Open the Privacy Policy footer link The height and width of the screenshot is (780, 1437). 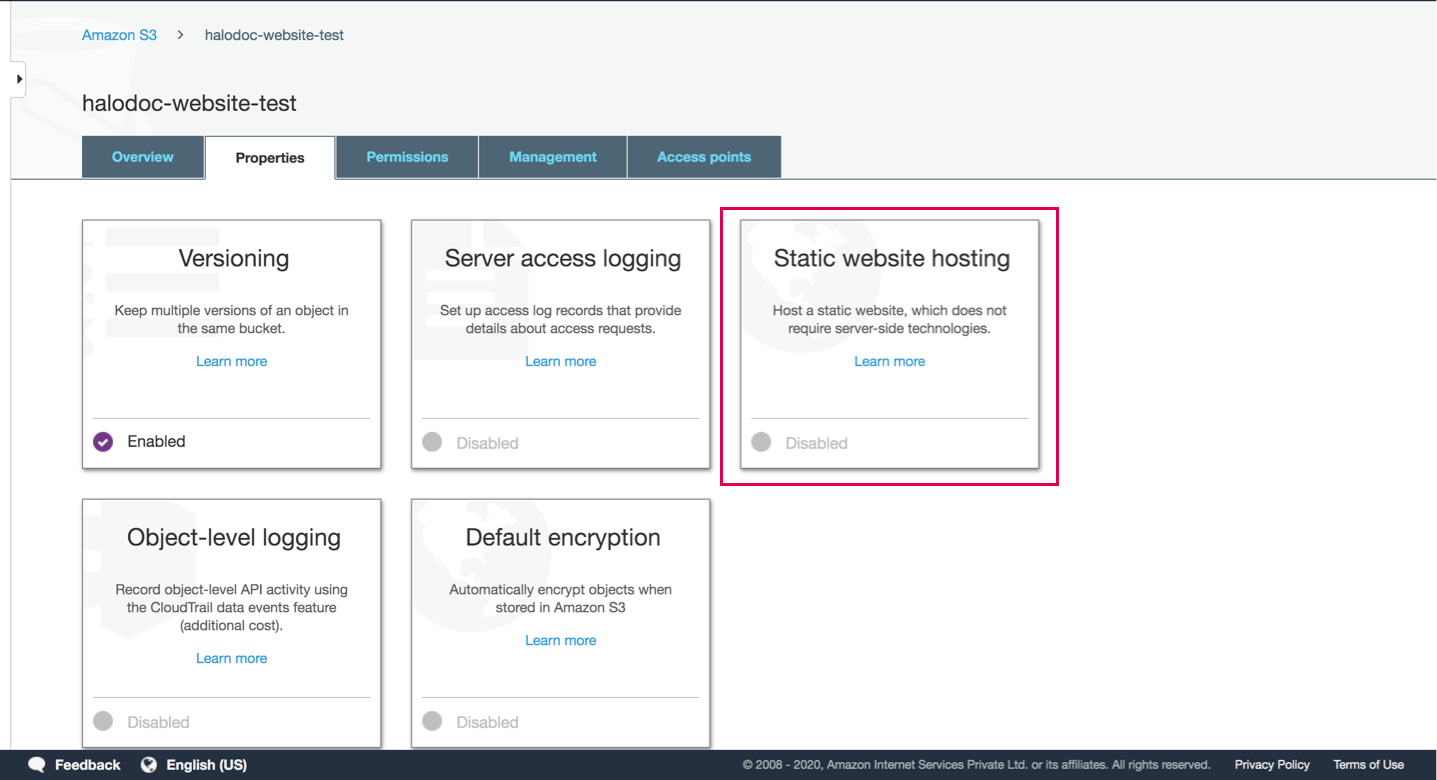(1272, 765)
